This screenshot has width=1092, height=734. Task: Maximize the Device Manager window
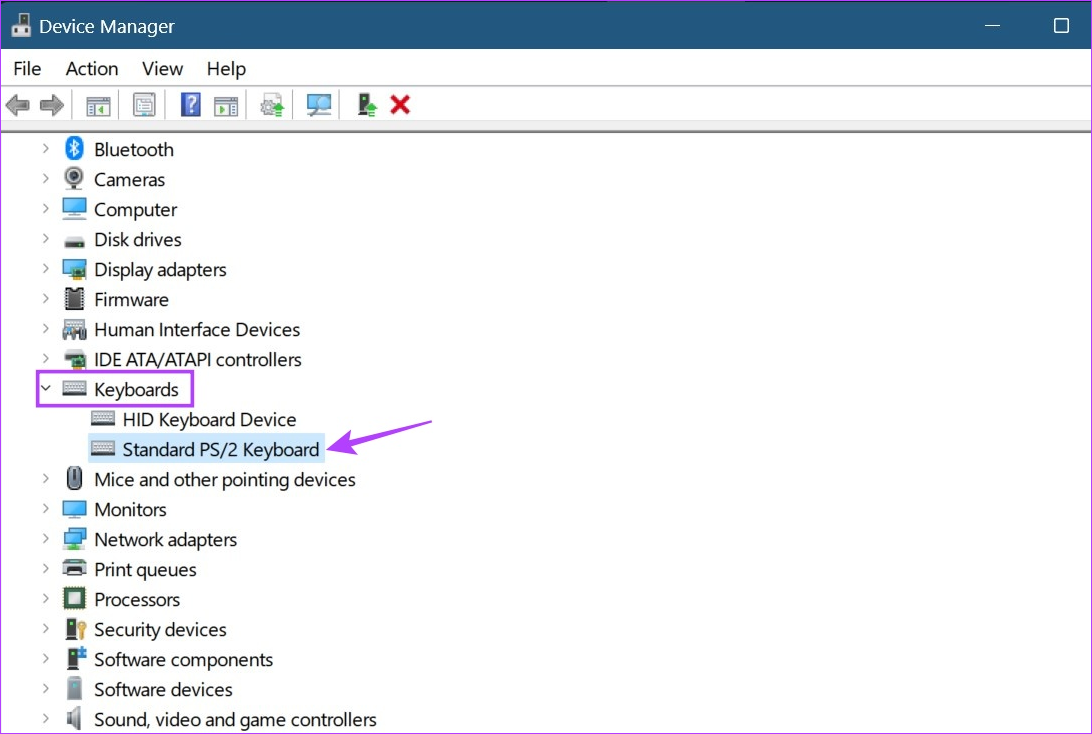pos(1061,26)
